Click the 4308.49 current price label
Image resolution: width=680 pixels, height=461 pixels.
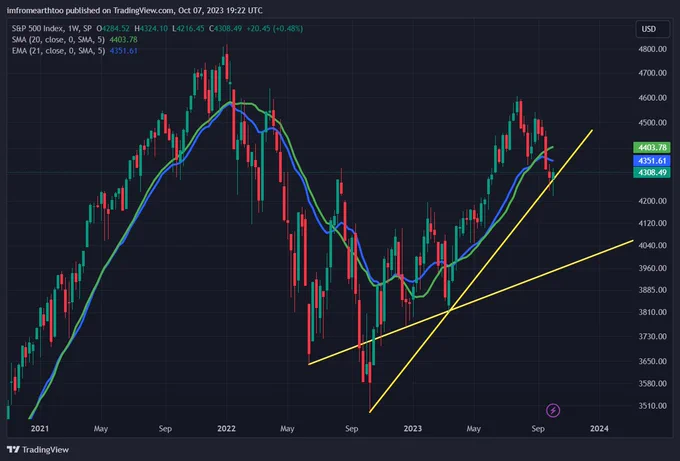click(652, 173)
